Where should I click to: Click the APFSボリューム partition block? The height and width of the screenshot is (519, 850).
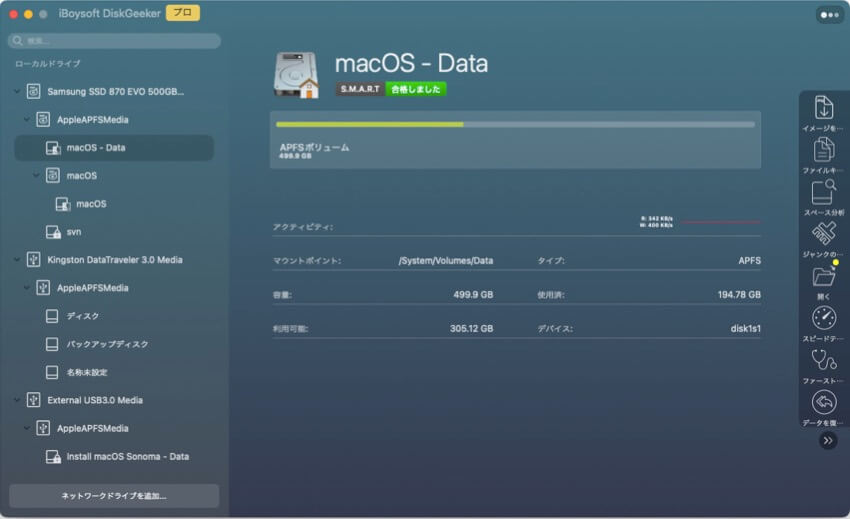pos(515,140)
